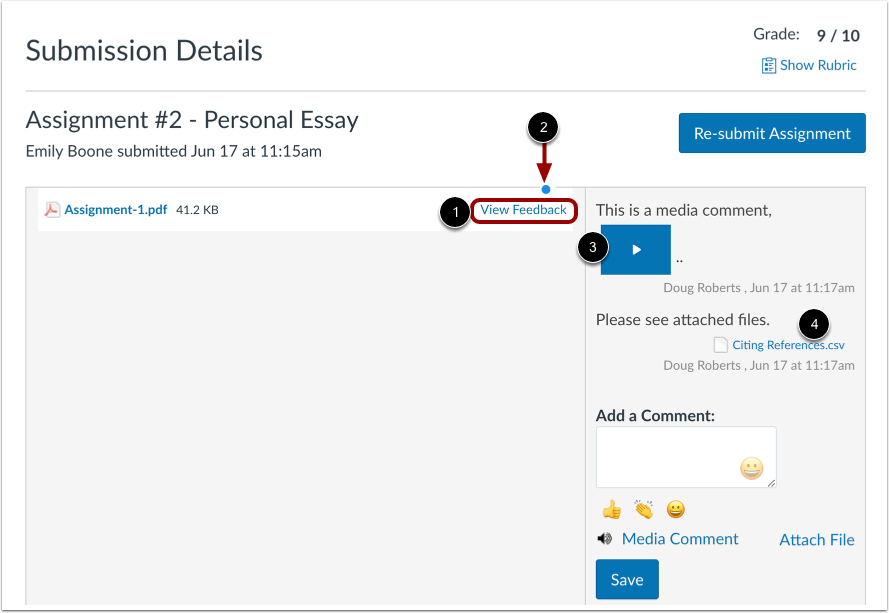React with the smiley face emoji

(676, 509)
